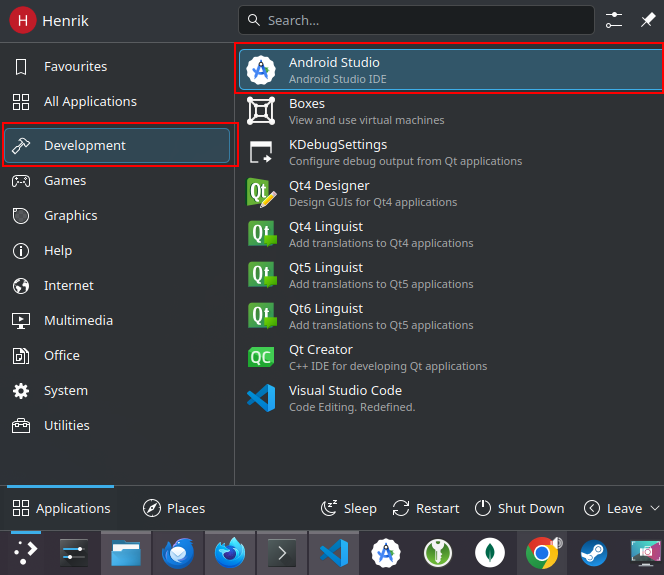Launch Qt4 Designer

click(451, 193)
